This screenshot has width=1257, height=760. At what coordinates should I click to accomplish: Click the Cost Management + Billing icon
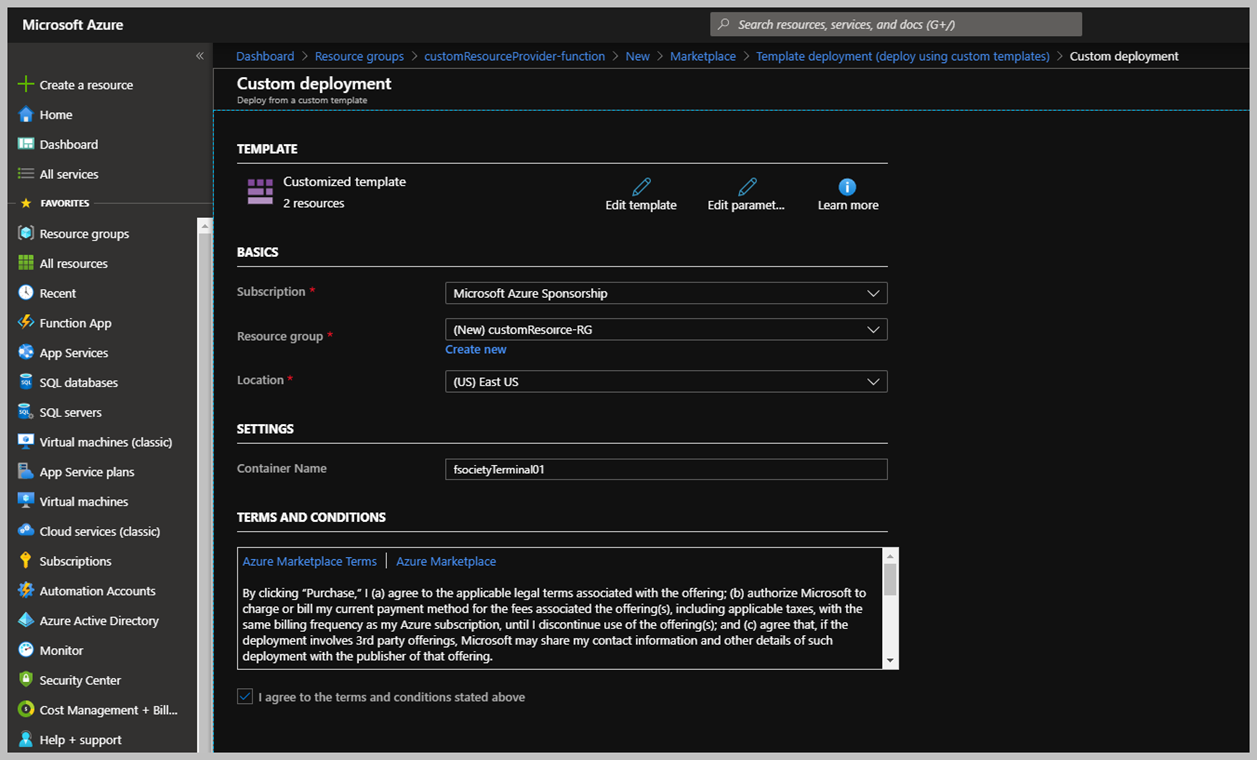pyautogui.click(x=26, y=709)
